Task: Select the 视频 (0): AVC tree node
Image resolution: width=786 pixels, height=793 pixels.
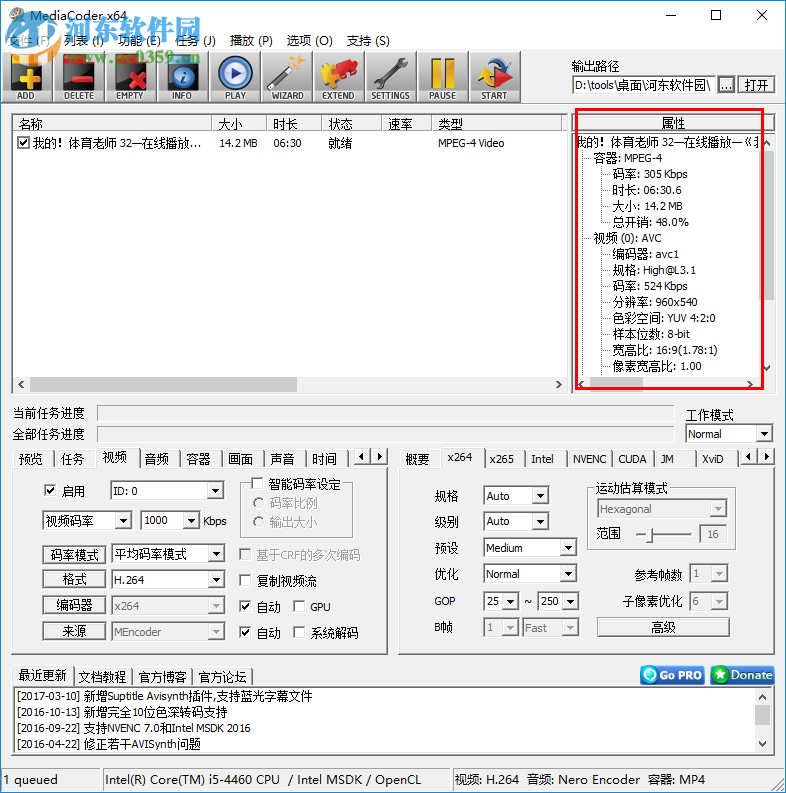Action: pos(627,238)
